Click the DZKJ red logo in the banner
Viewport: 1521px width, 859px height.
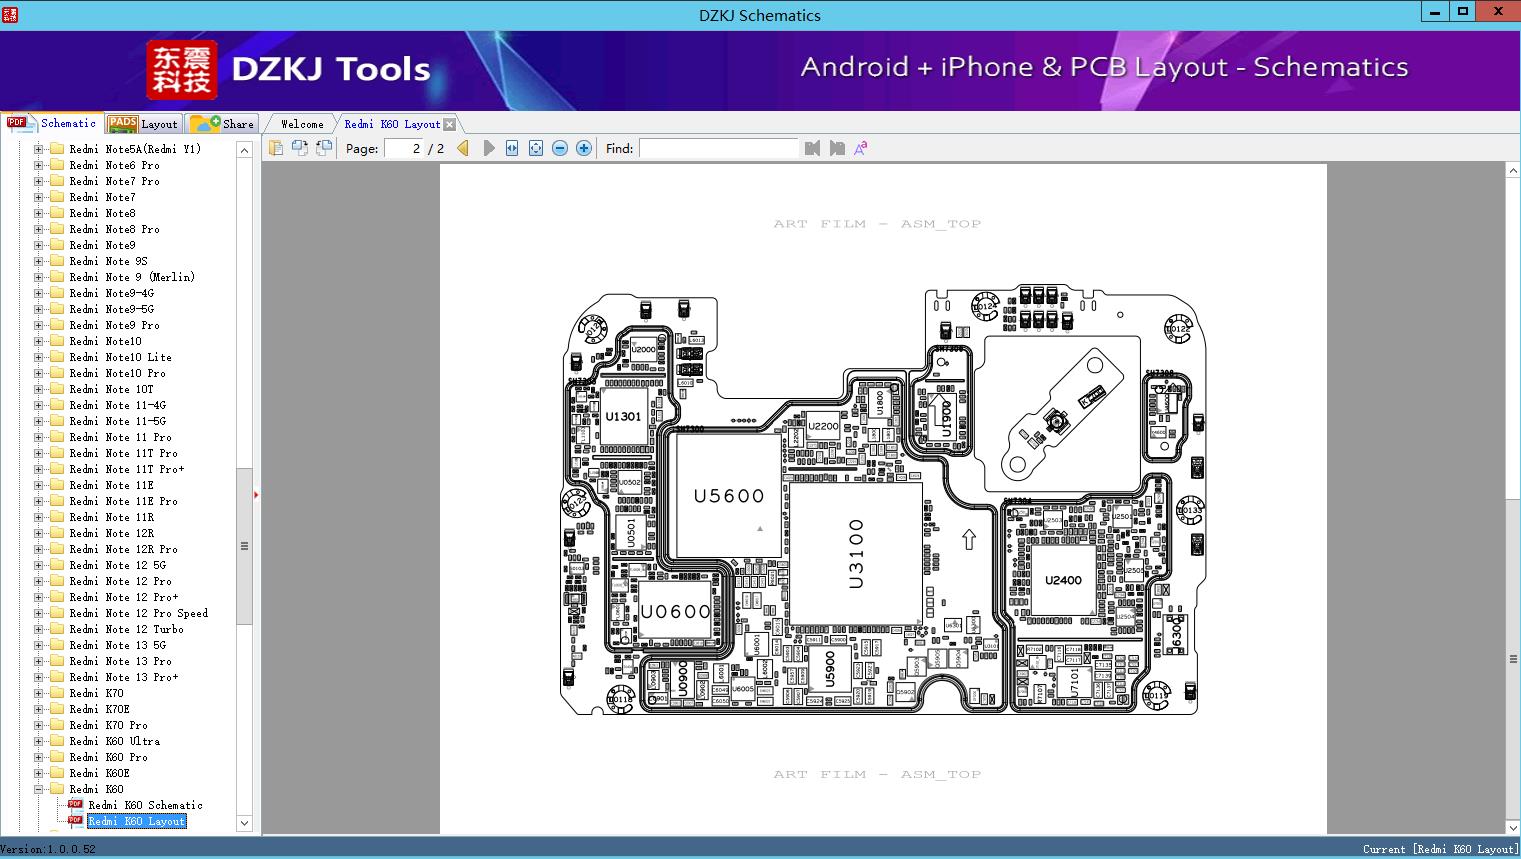181,70
